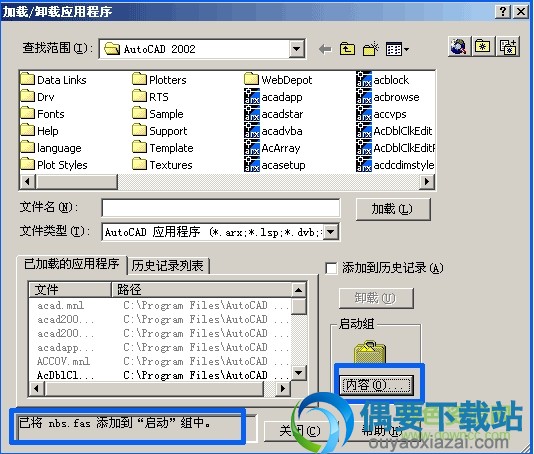Select the acbrowse arx file
This screenshot has height=454, width=534.
tap(388, 97)
